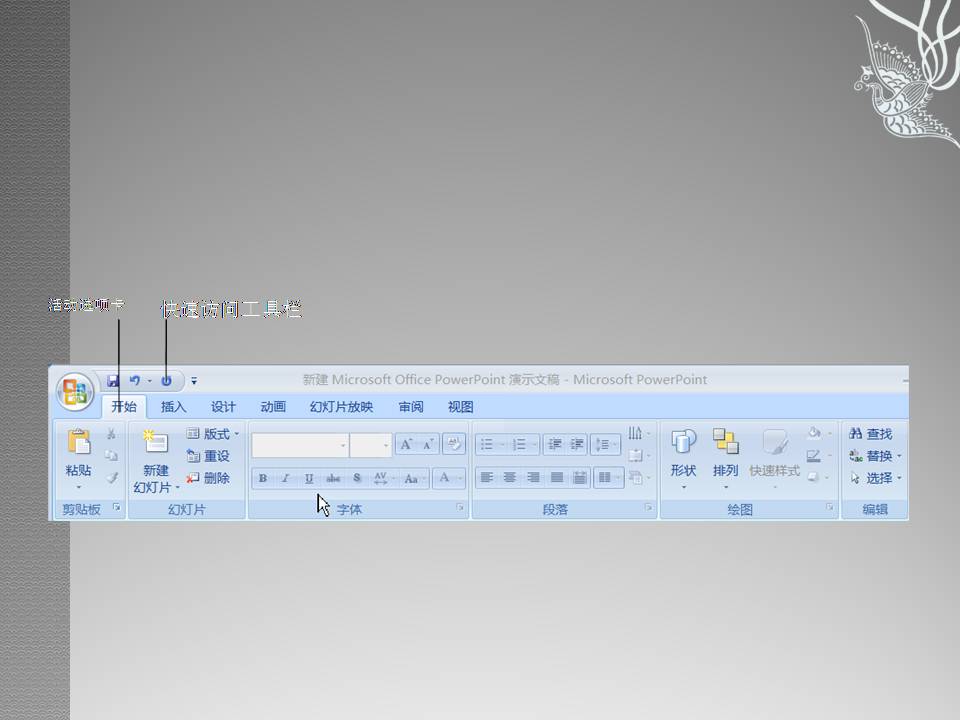Apply a bulleted list
960x720 pixels.
pyautogui.click(x=487, y=444)
